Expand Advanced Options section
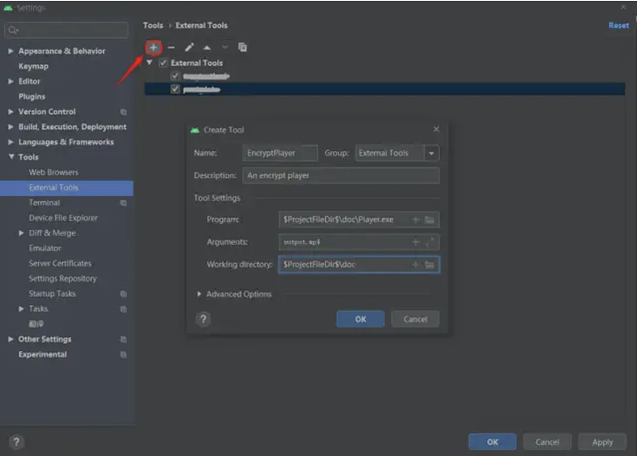637x456 pixels. 199,294
